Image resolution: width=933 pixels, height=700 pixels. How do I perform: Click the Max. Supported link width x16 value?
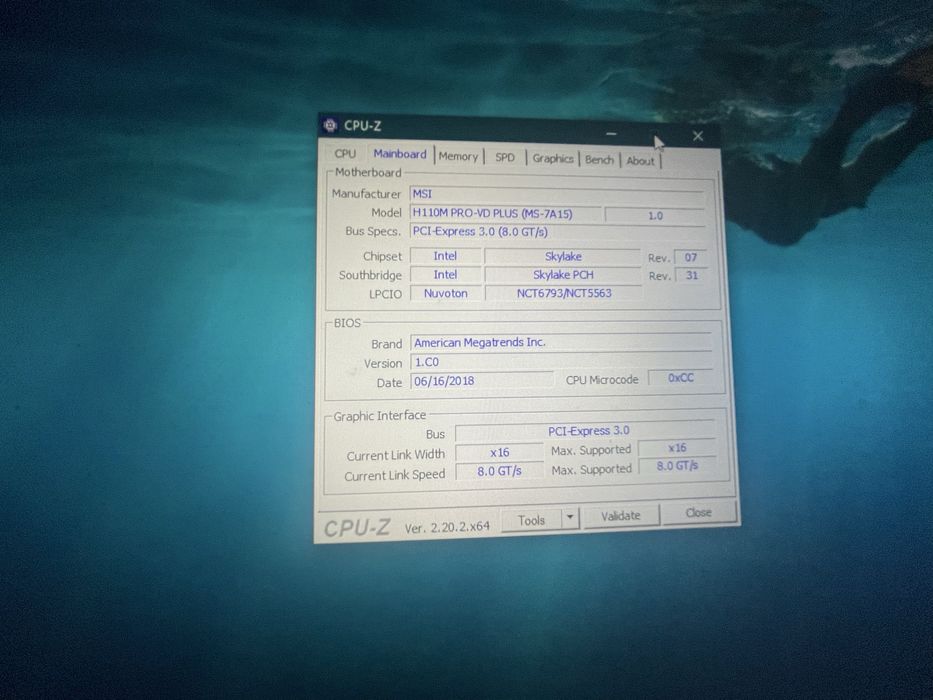point(677,448)
